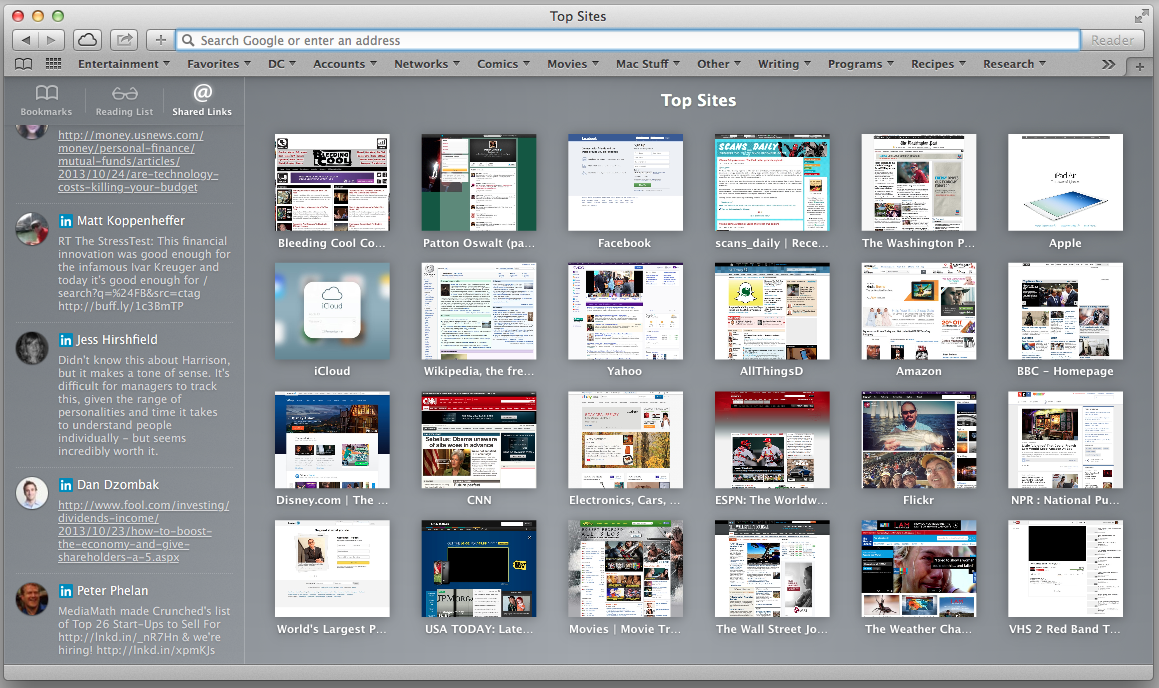Open the Bleeding Cool top site thumbnail
This screenshot has height=688, width=1159.
click(x=332, y=182)
